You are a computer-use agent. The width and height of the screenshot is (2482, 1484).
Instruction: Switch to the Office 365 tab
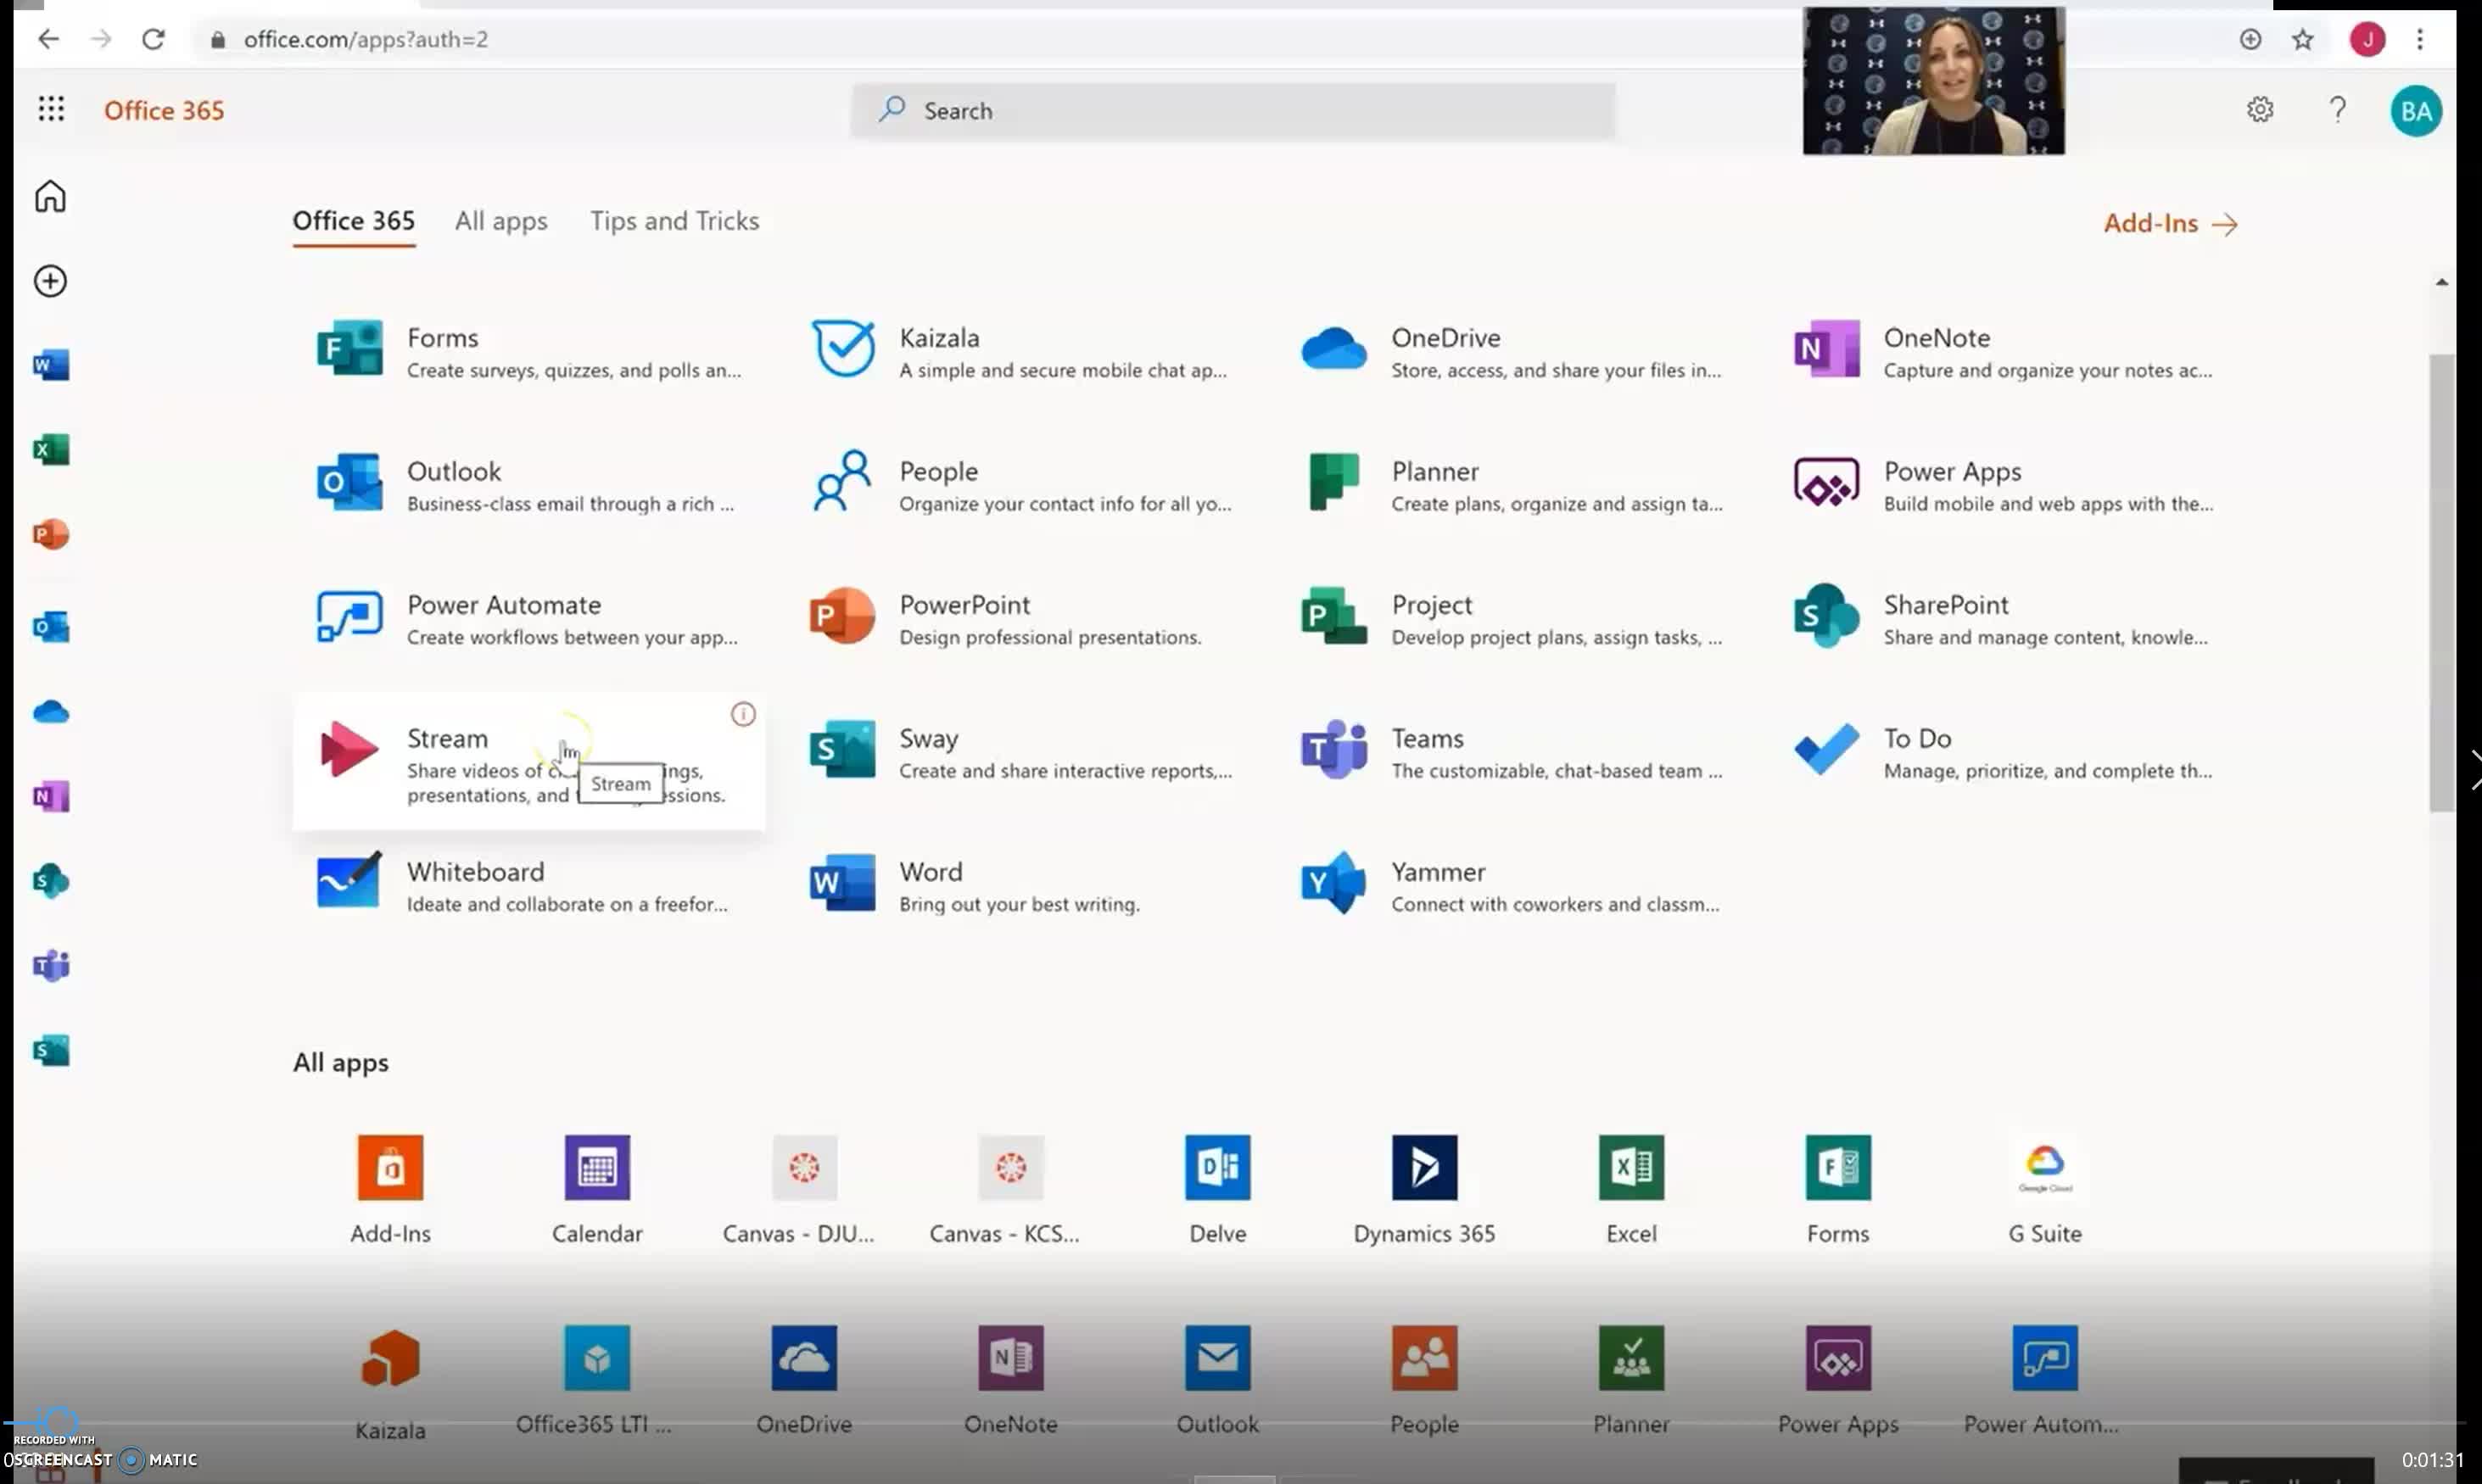click(x=353, y=221)
